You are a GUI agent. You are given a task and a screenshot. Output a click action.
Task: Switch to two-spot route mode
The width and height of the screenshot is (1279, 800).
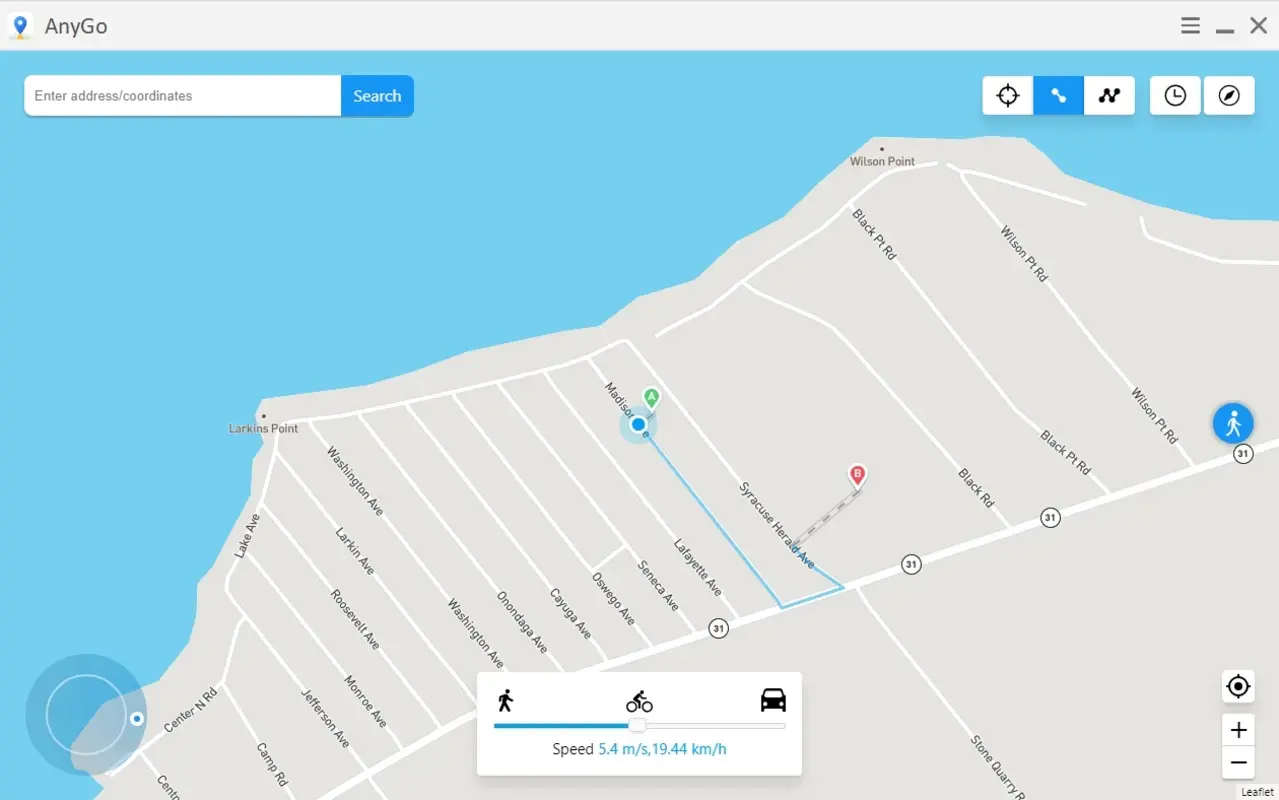click(1058, 95)
